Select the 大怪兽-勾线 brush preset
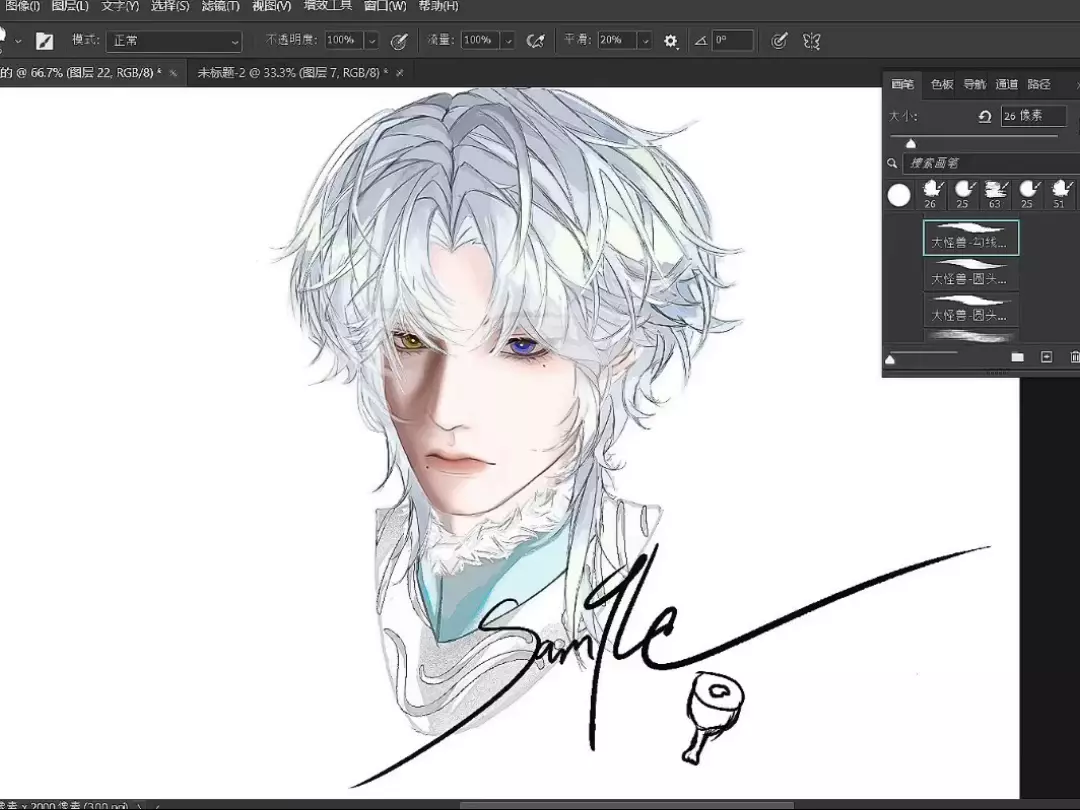The width and height of the screenshot is (1080, 810). tap(970, 238)
